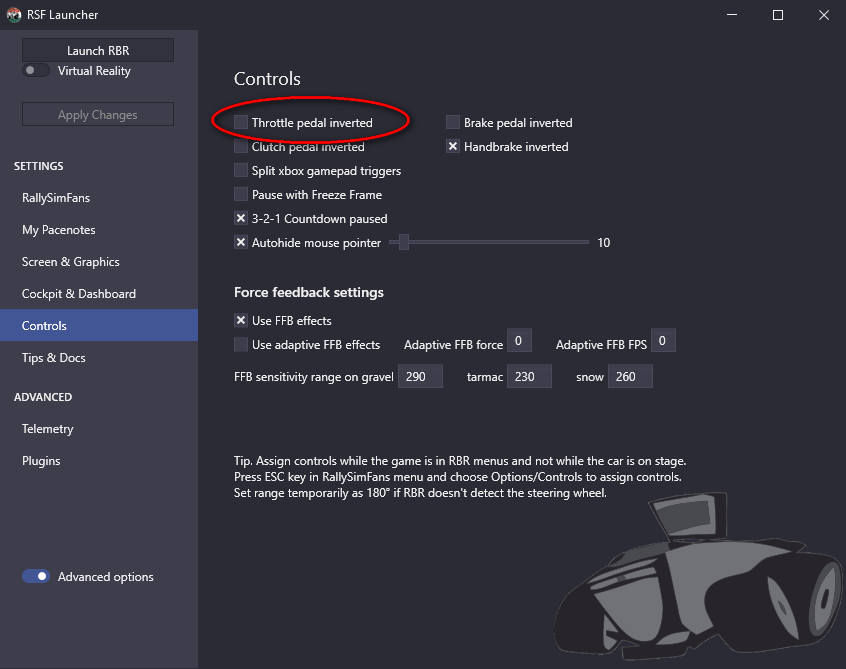Enable Split xbox gamepad triggers
846x669 pixels.
[241, 170]
